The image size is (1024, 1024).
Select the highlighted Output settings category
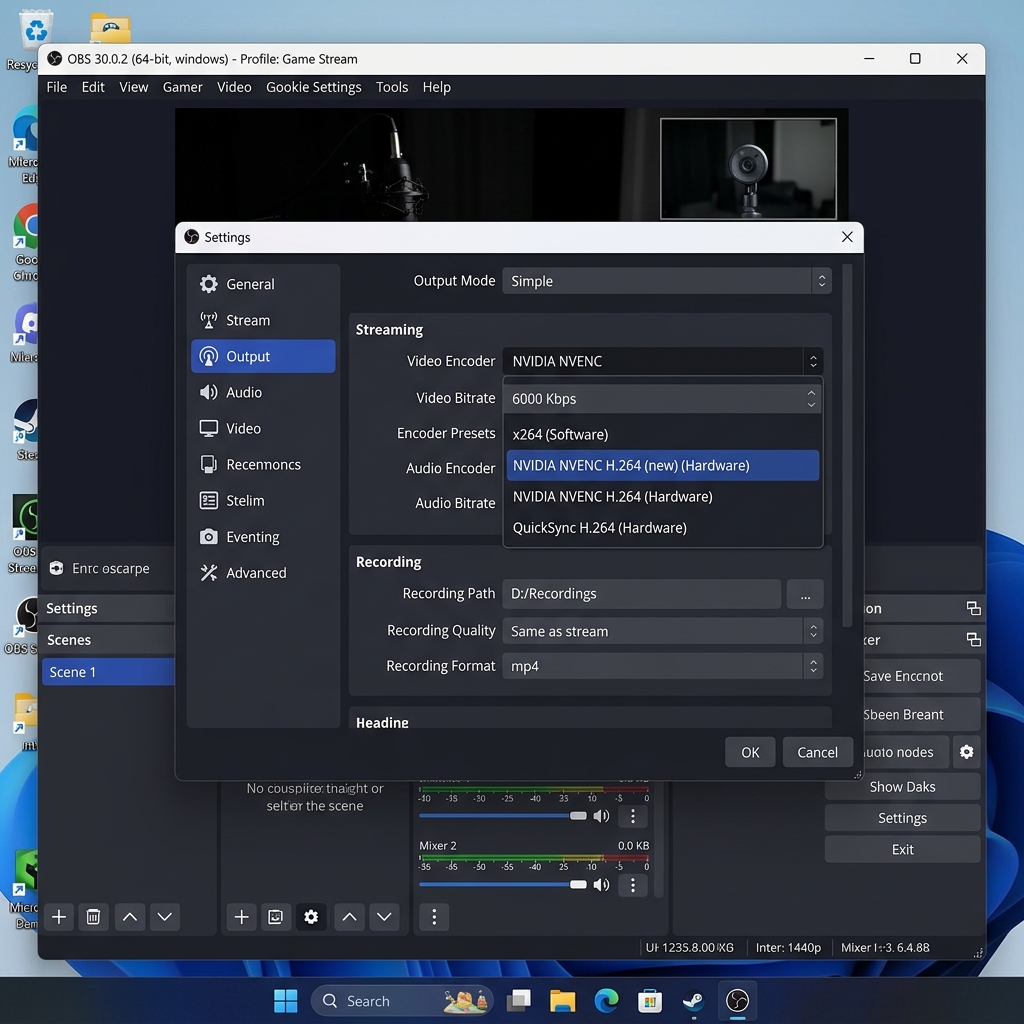tap(263, 356)
